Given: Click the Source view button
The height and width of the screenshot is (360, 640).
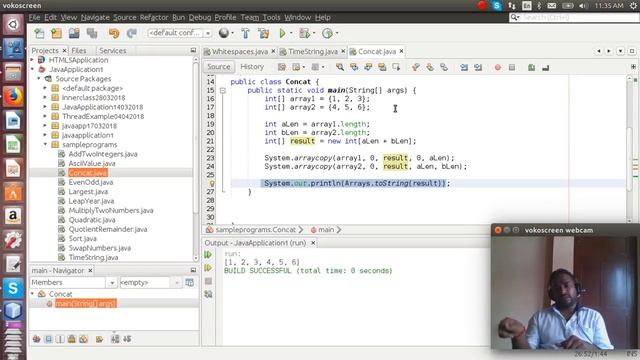Looking at the screenshot, I should click(x=219, y=67).
